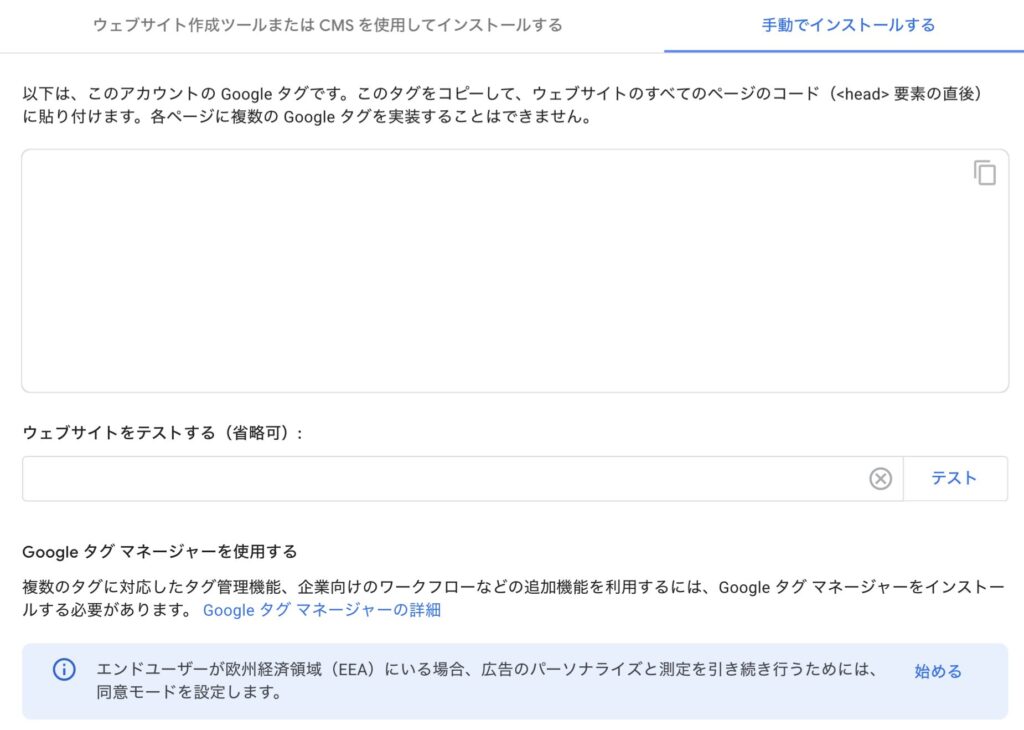This screenshot has width=1024, height=730.
Task: Click the EEA consent mode banner text
Action: point(486,680)
